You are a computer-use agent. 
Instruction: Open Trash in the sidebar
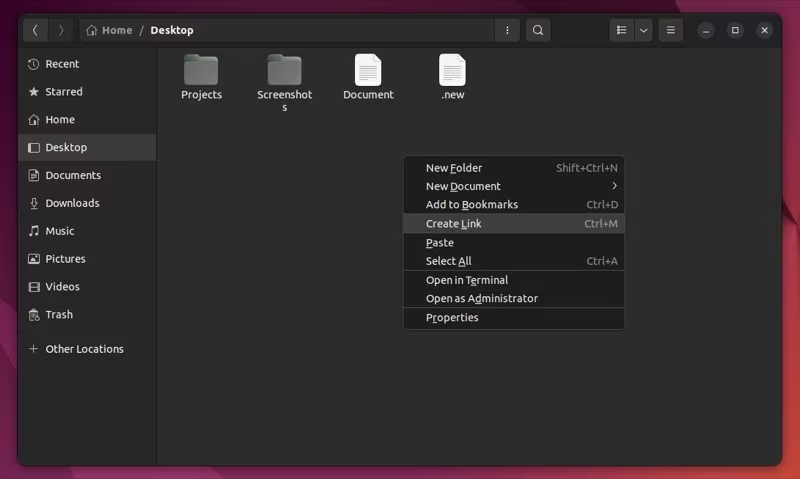[x=87, y=314]
